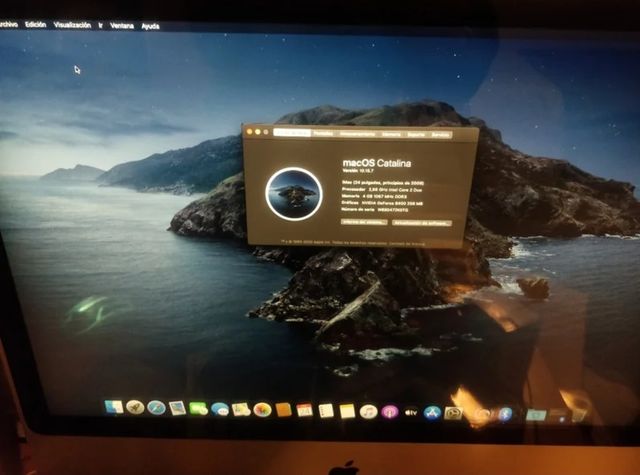The image size is (640, 475).
Task: Click the Procesador Intel Core 2 Duo line
Action: (382, 190)
